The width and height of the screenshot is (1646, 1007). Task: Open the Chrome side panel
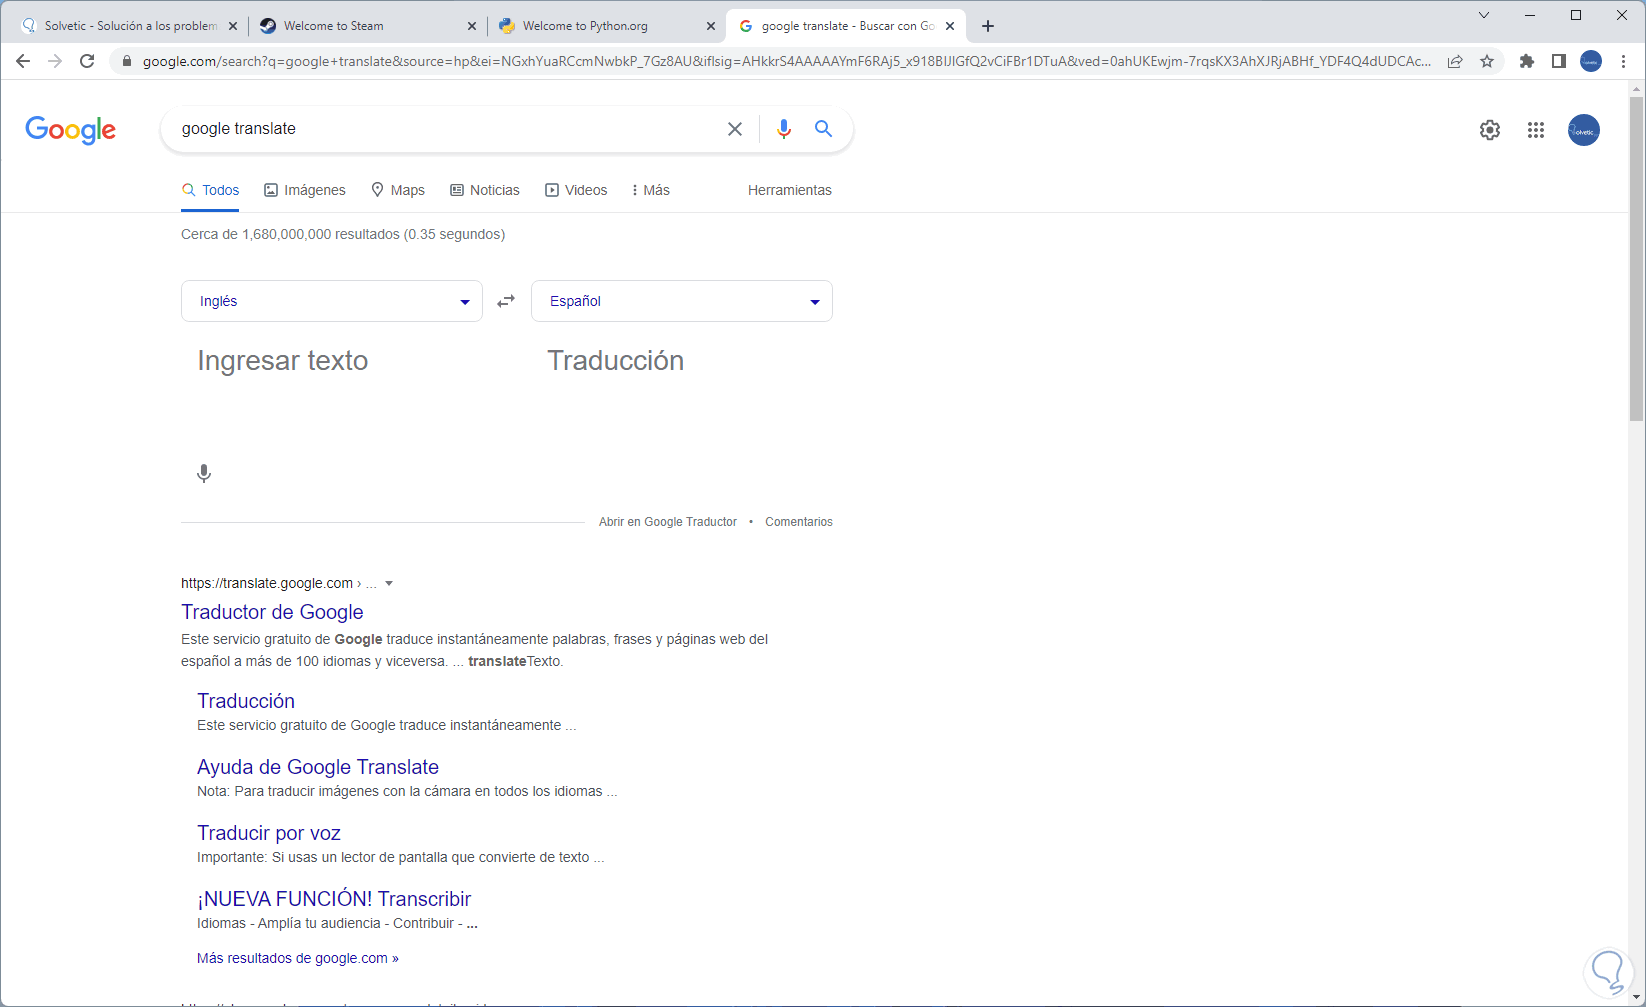click(x=1559, y=61)
